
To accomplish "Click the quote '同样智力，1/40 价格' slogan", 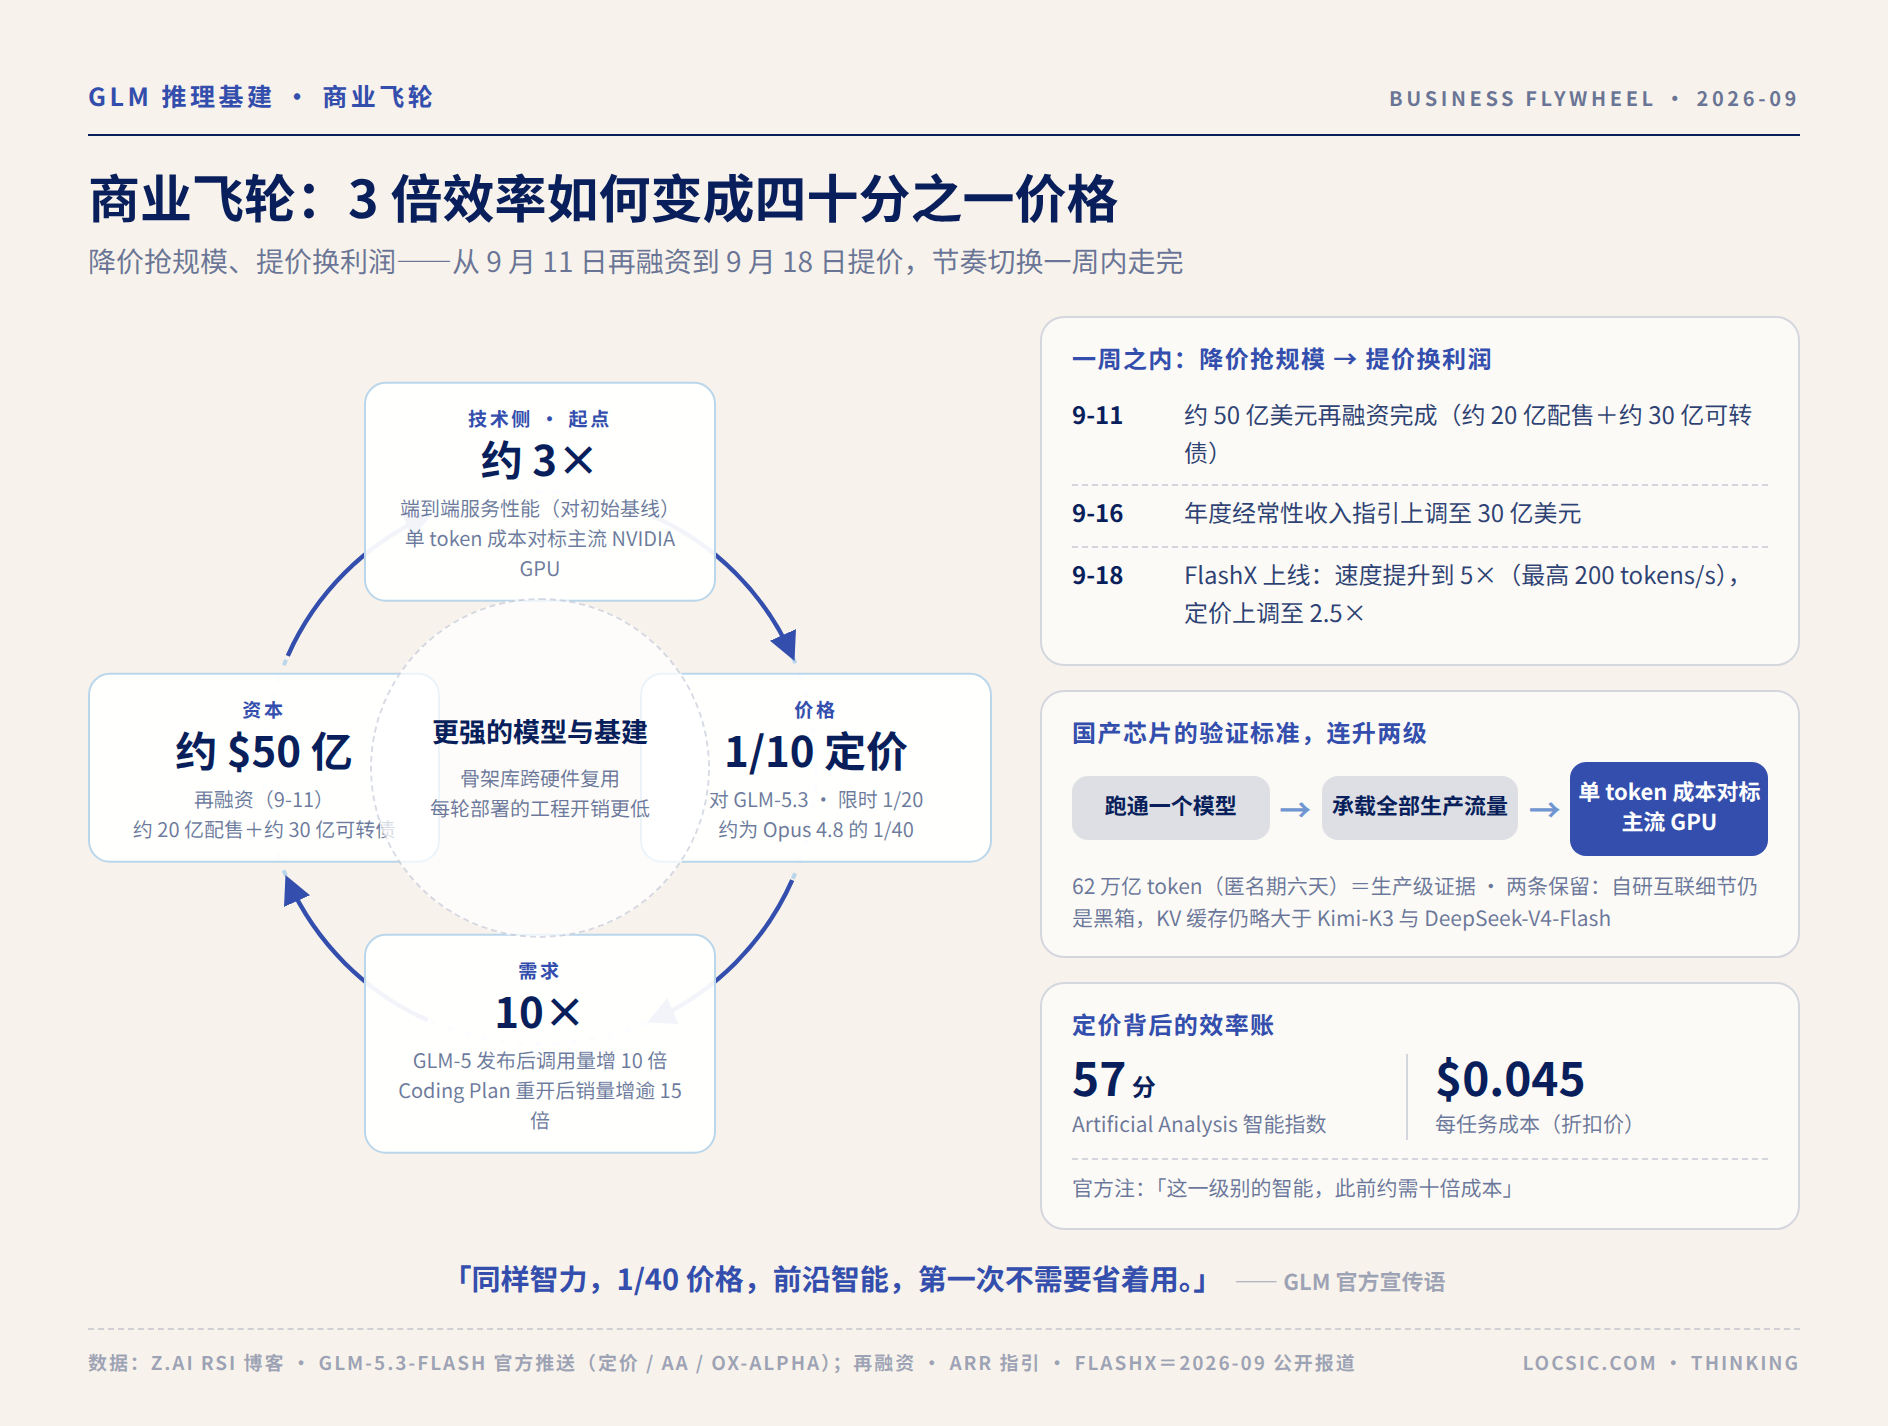I will coord(832,1280).
